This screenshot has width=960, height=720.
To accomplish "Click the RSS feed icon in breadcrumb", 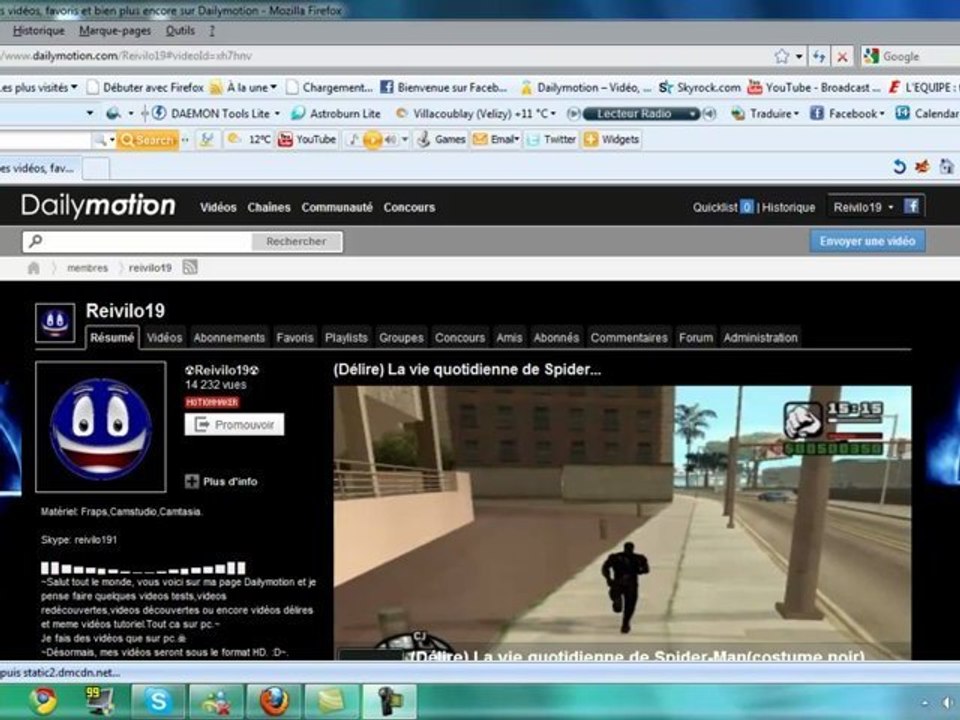I will point(190,267).
